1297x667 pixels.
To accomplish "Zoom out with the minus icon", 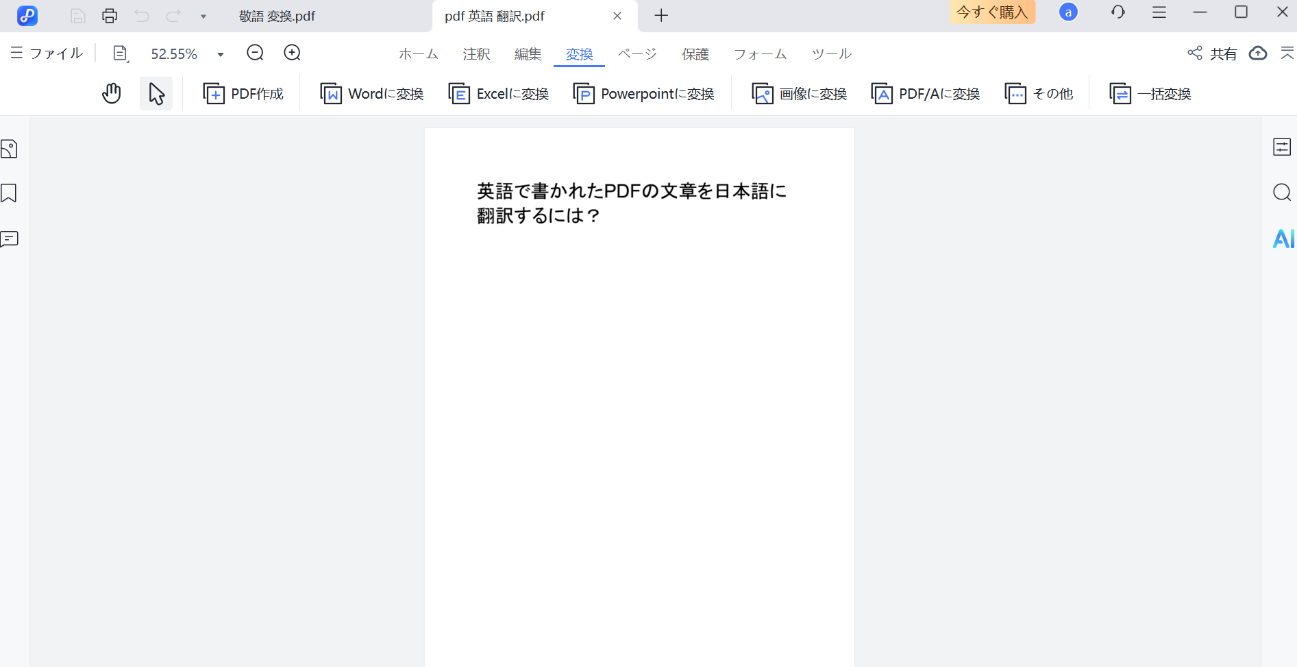I will [x=255, y=52].
